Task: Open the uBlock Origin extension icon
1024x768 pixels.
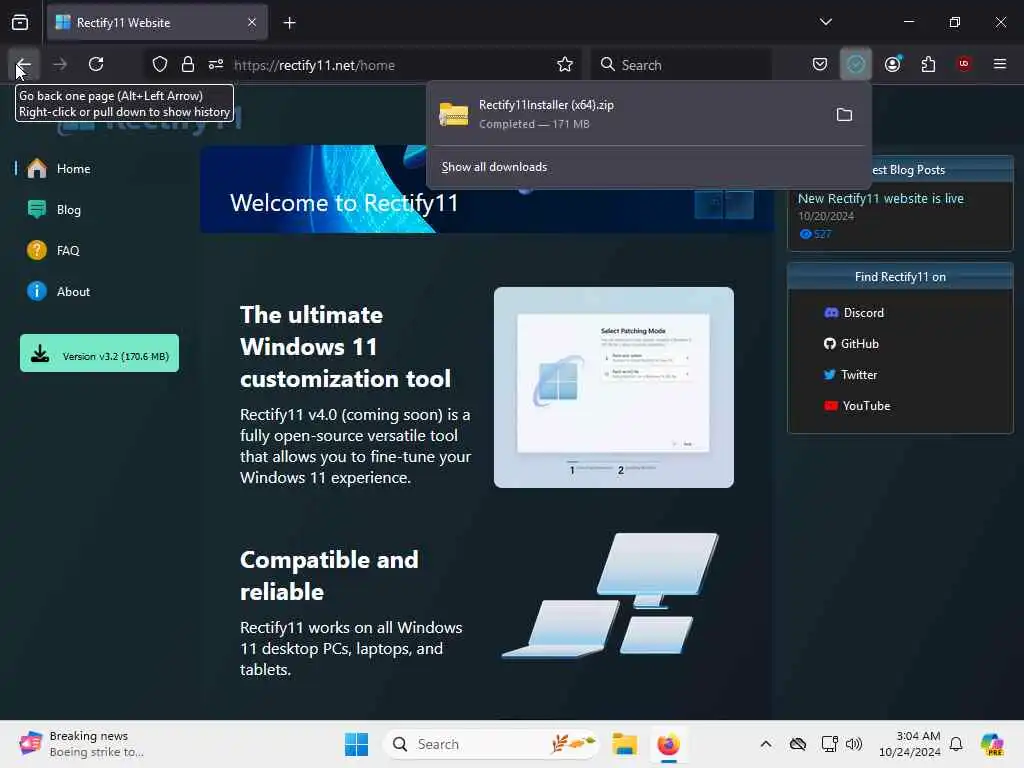Action: click(963, 64)
